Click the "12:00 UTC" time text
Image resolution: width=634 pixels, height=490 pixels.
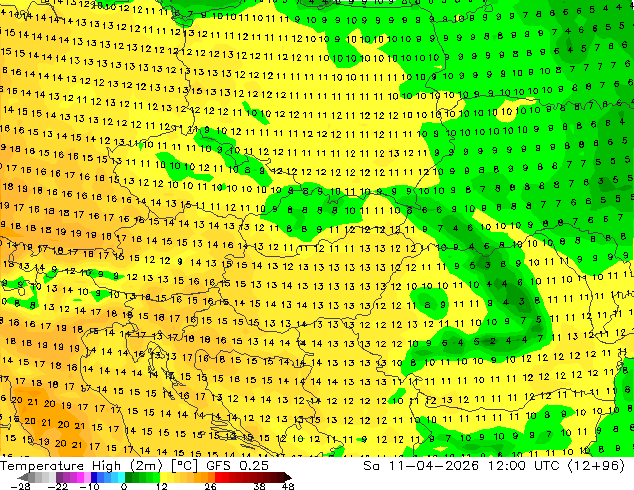(524, 466)
